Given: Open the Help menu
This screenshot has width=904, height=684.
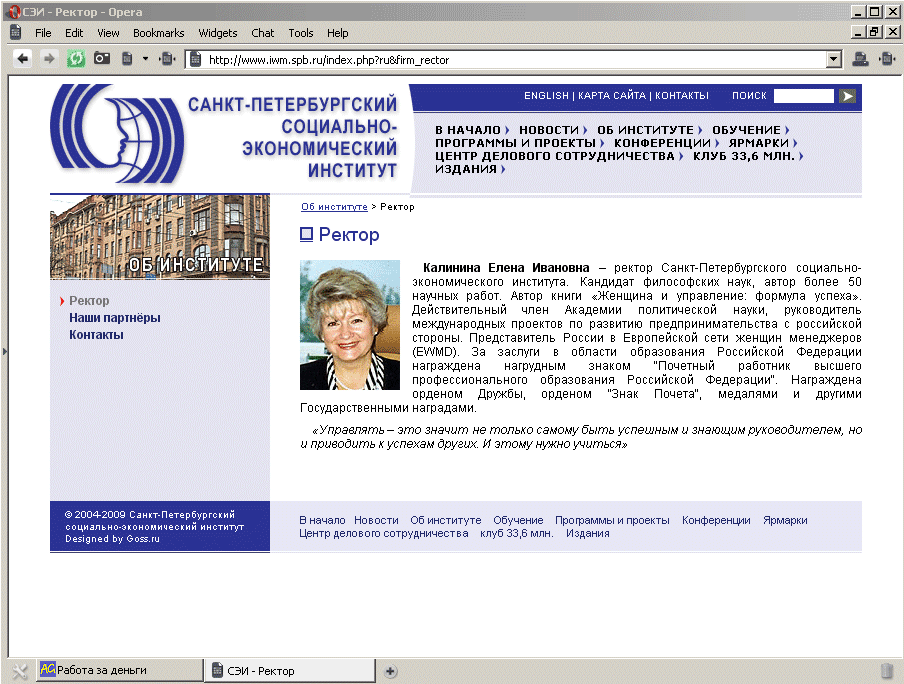Looking at the screenshot, I should coord(338,33).
